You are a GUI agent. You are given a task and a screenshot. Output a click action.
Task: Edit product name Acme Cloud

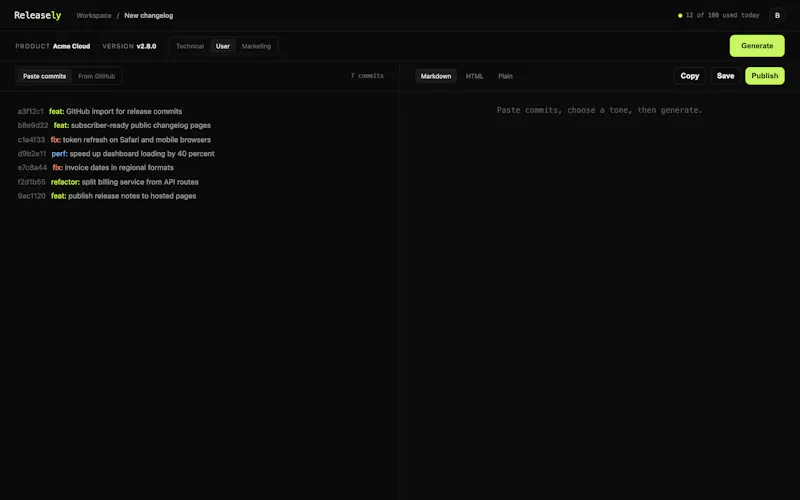tap(71, 46)
